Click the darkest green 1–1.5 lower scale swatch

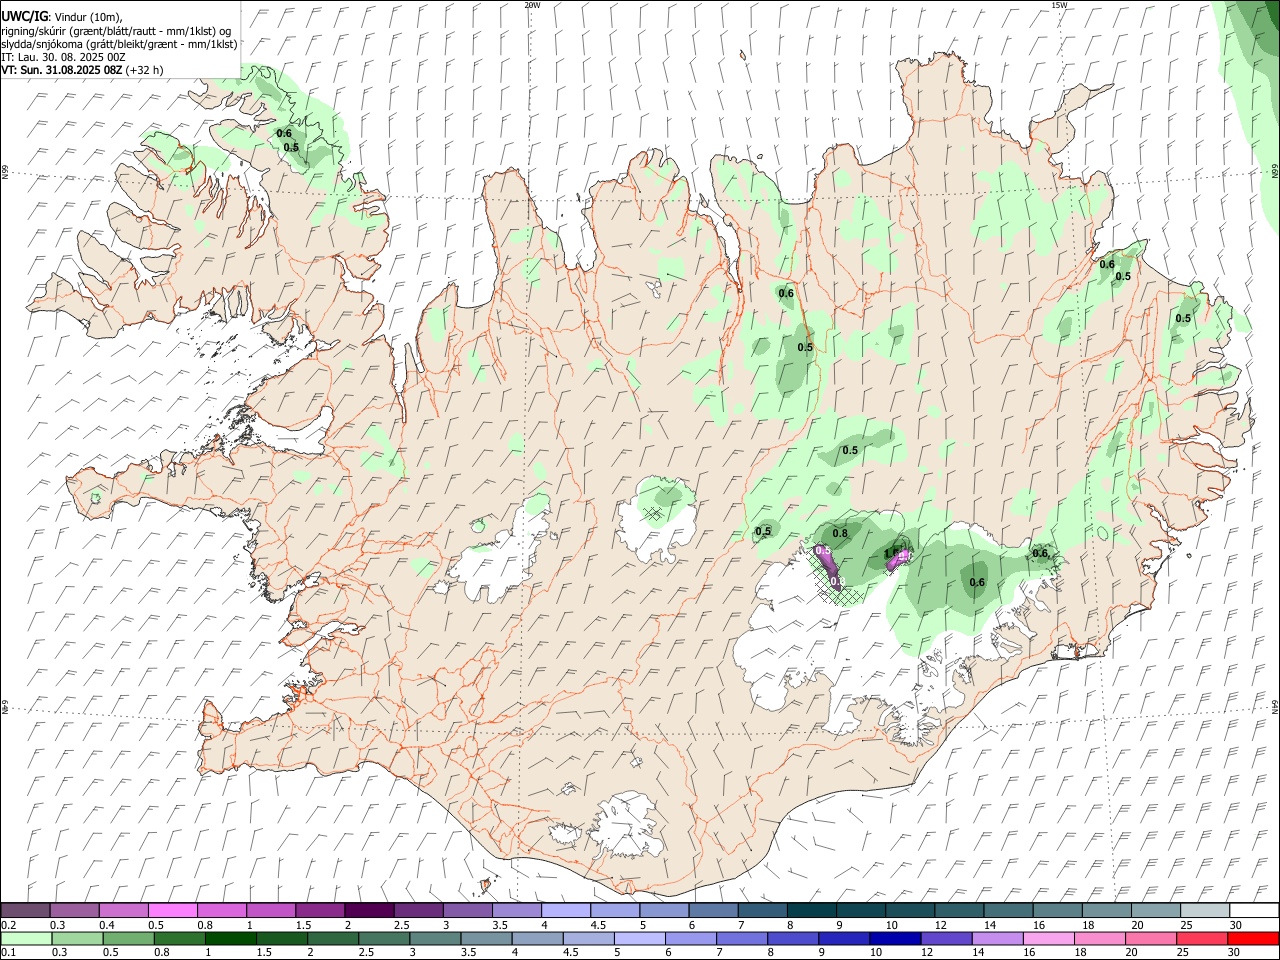(x=230, y=938)
